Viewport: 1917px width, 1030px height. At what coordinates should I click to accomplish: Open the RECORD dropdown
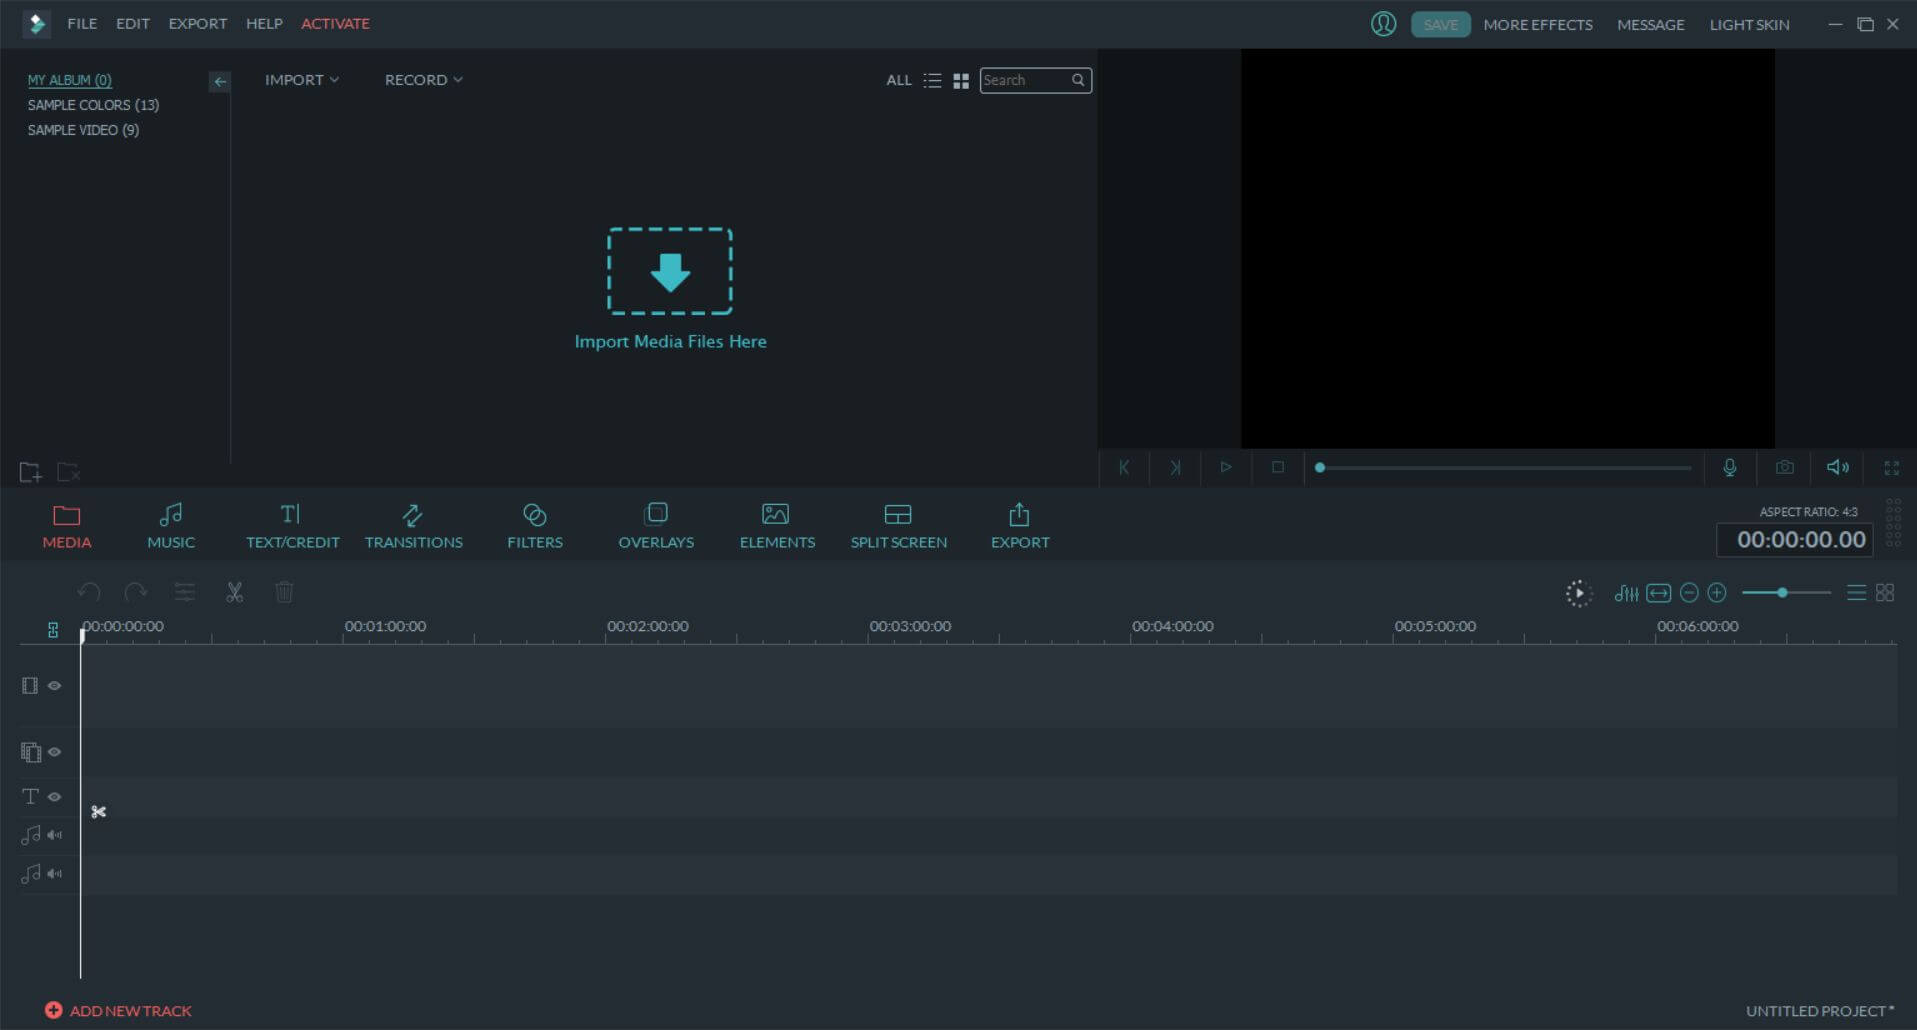[423, 80]
